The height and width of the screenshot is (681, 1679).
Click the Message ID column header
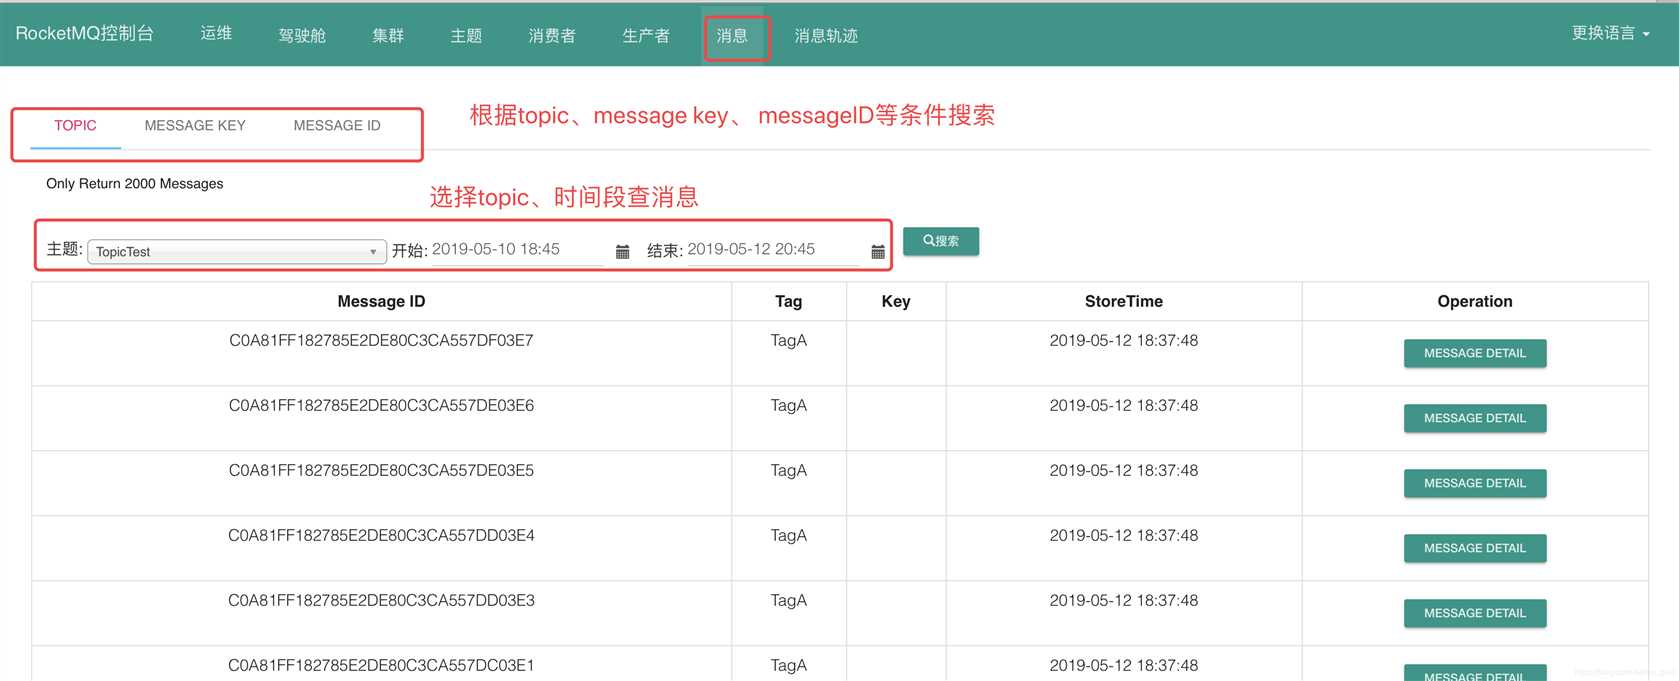pos(381,301)
